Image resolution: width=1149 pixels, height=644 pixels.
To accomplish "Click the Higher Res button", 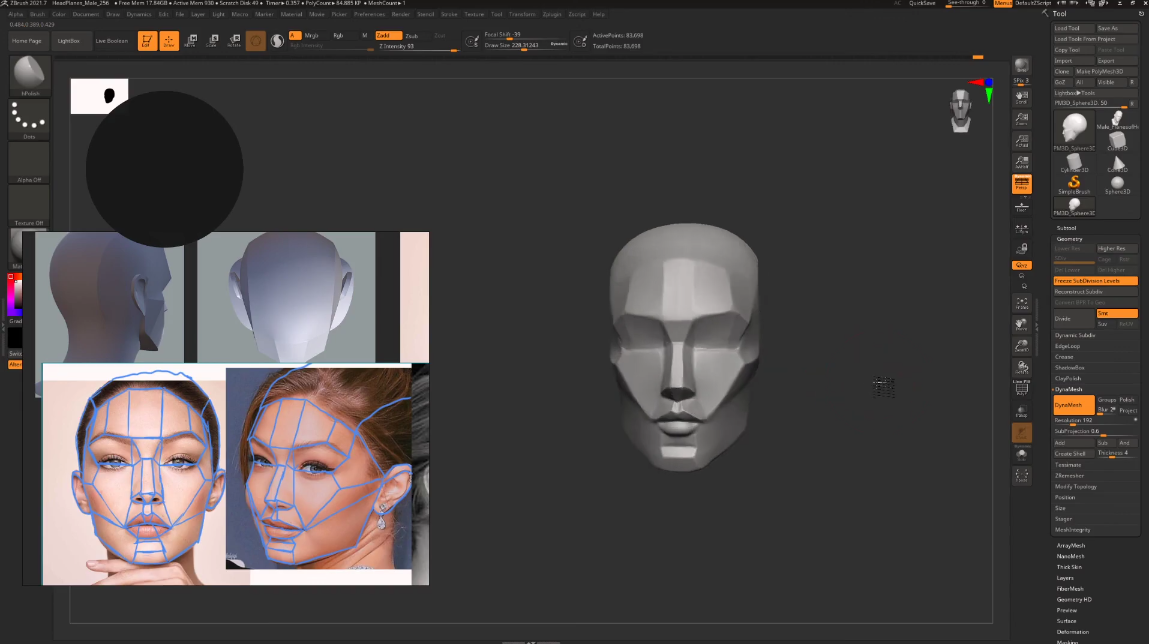I will pos(1117,248).
